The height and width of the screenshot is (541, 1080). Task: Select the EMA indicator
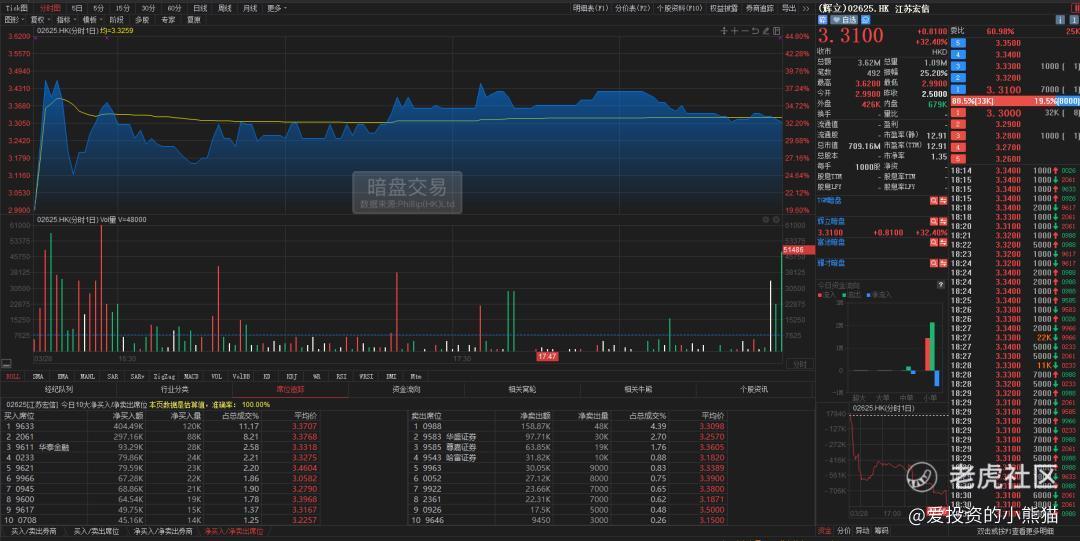point(63,376)
